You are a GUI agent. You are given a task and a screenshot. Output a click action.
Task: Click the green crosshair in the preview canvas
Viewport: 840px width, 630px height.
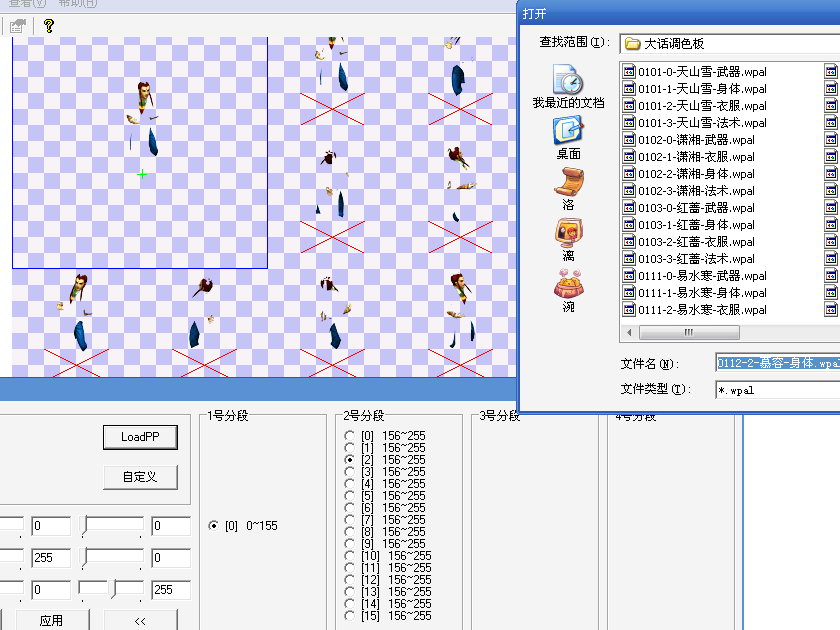coord(142,174)
